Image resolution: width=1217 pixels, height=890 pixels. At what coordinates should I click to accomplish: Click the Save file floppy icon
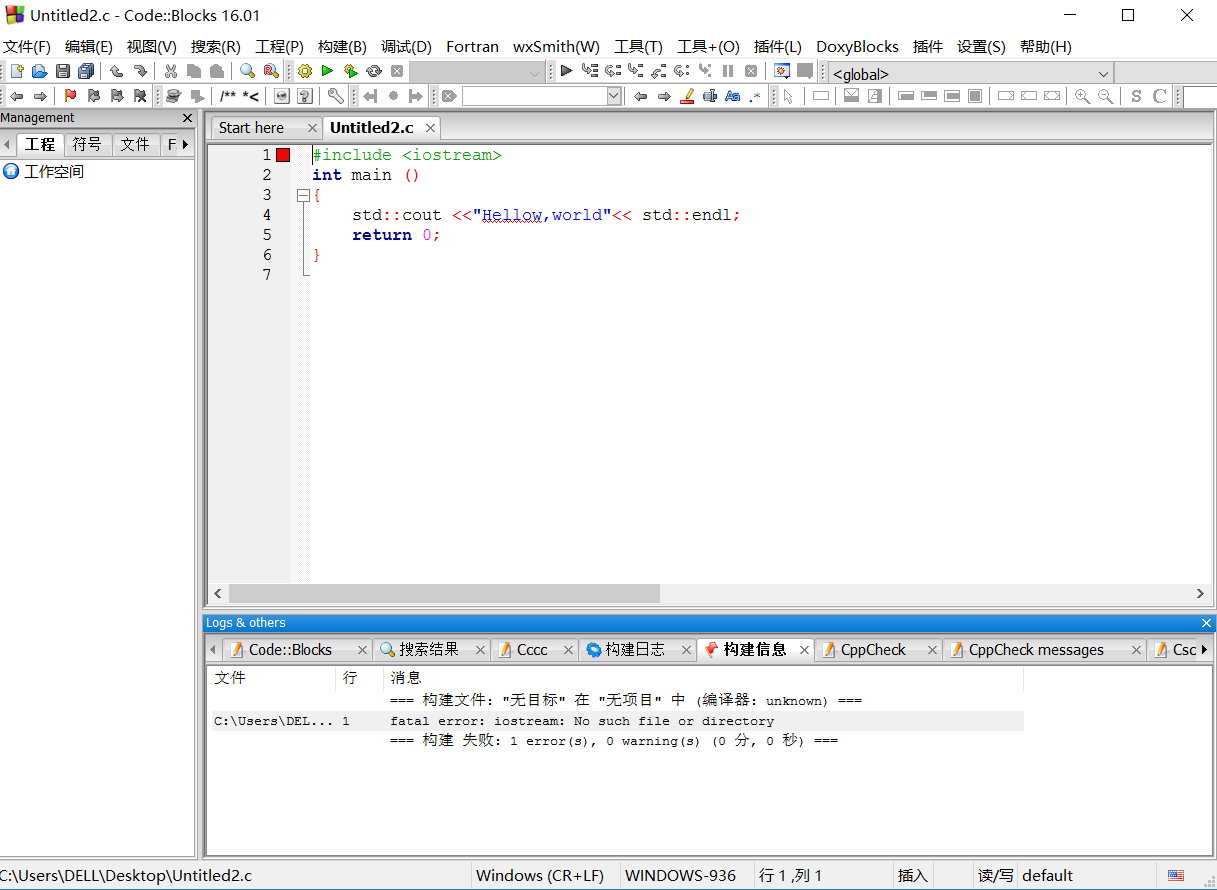click(x=63, y=71)
